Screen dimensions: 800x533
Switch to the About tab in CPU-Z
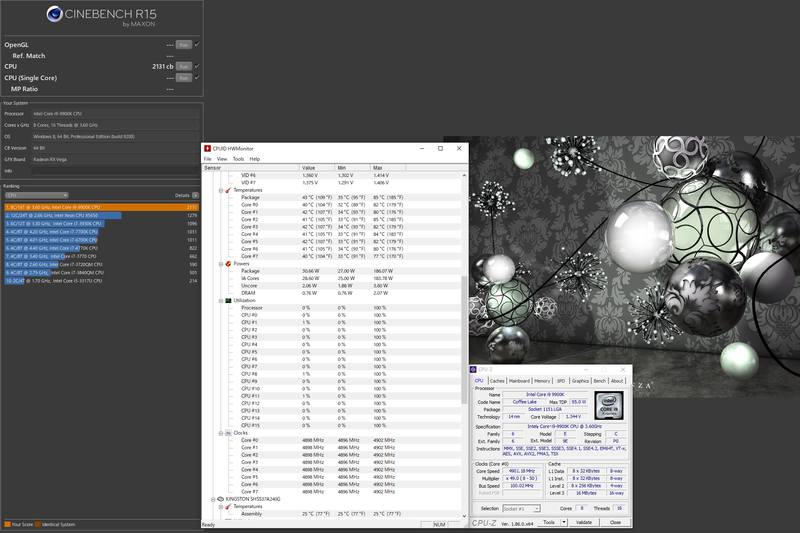coord(617,381)
